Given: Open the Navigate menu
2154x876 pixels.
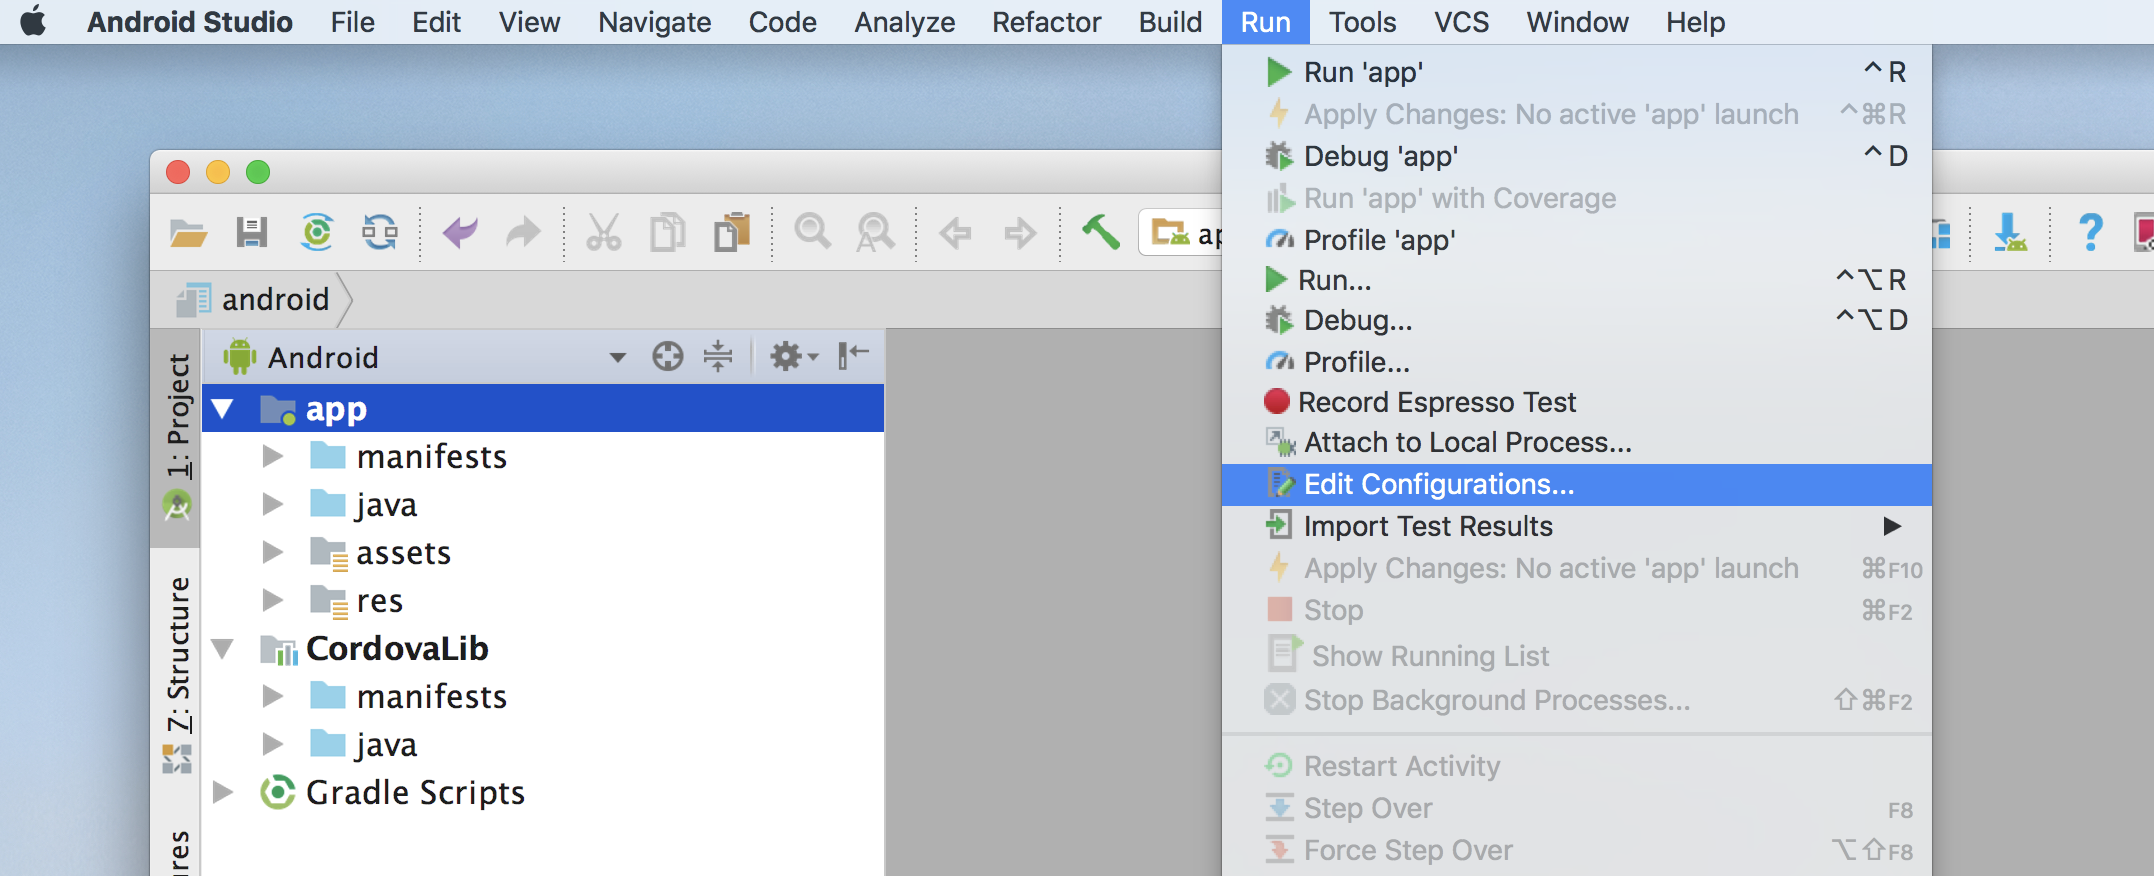Looking at the screenshot, I should (654, 22).
